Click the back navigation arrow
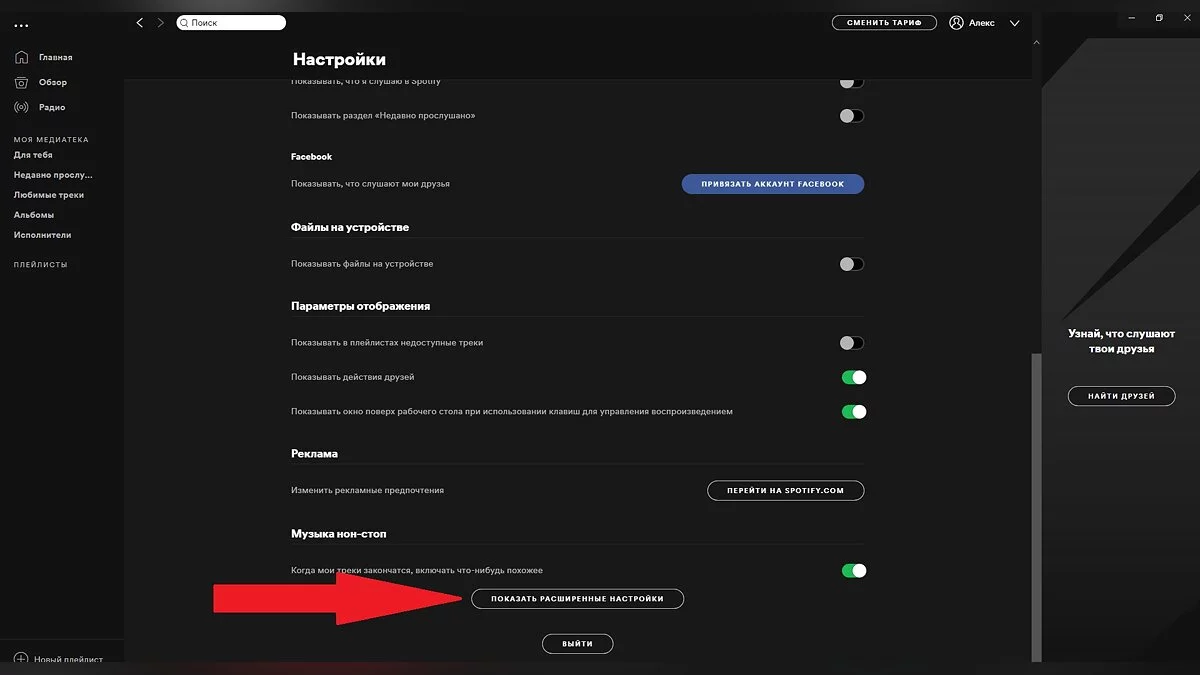1200x675 pixels. click(x=139, y=22)
